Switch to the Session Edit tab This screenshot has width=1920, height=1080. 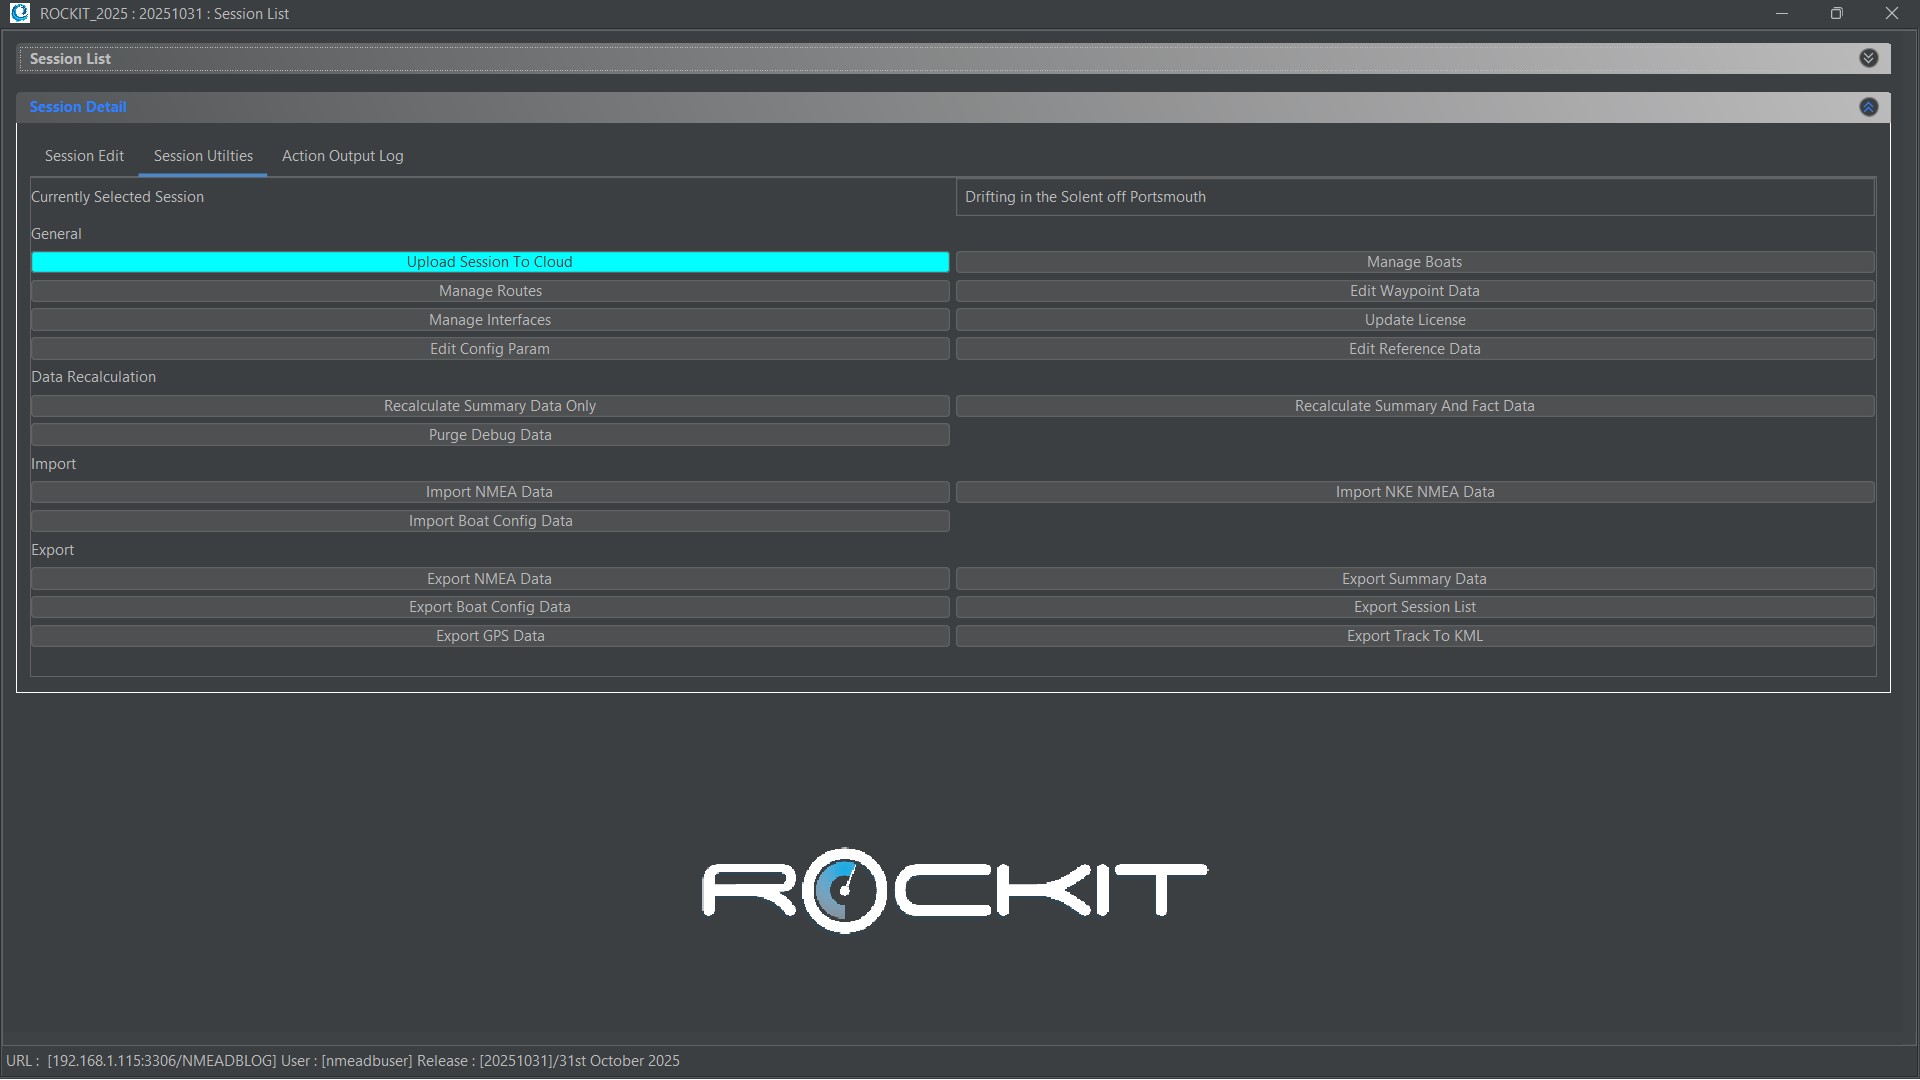tap(84, 156)
